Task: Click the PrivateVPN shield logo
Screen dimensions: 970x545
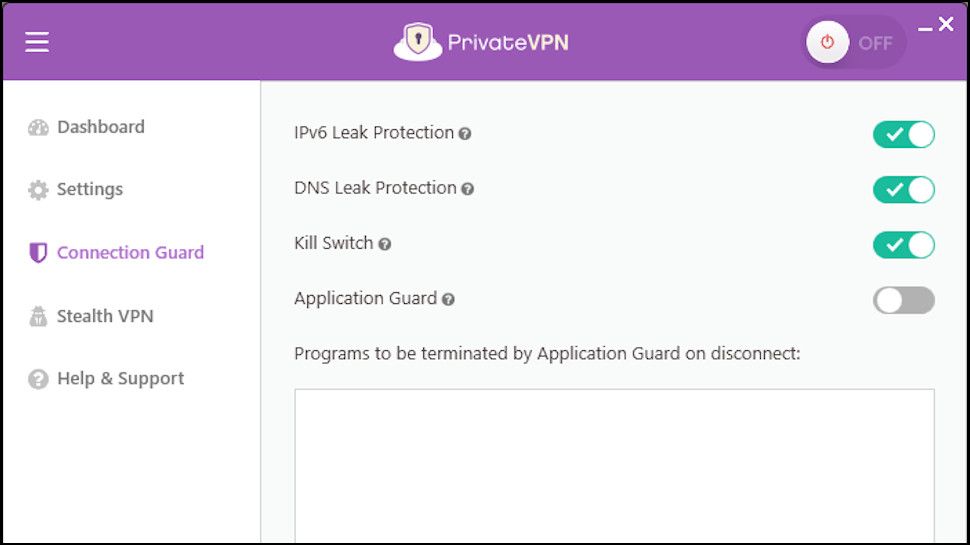Action: point(418,42)
